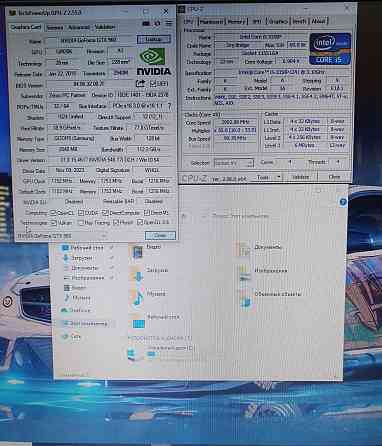The width and height of the screenshot is (382, 446).
Task: Select Документы in Explorer sidebar
Action: pyautogui.click(x=85, y=268)
